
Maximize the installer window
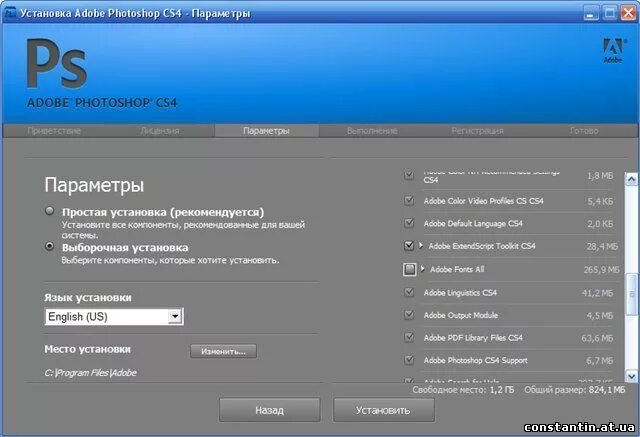click(x=610, y=13)
